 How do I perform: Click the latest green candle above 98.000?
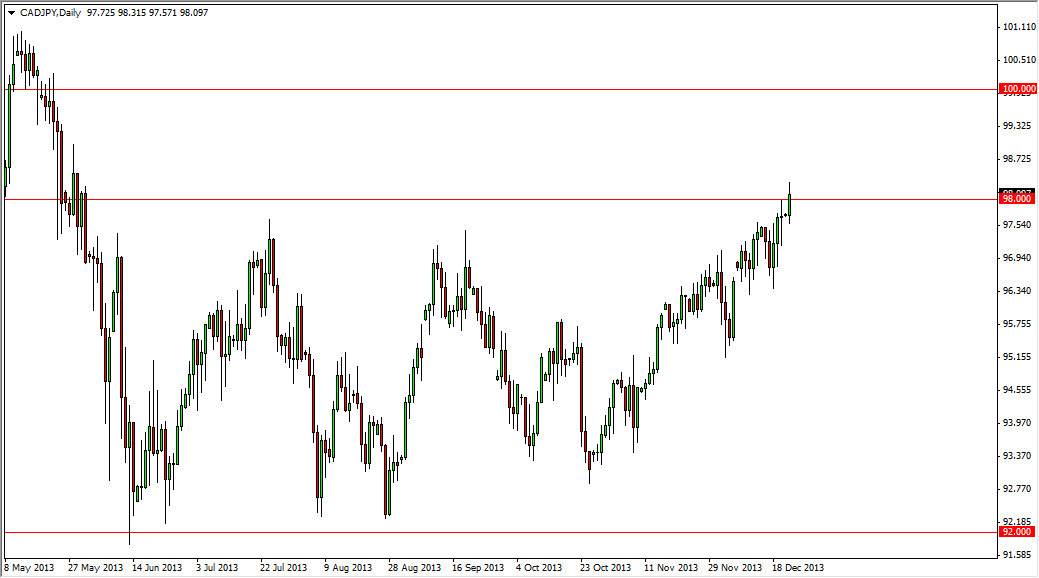[x=789, y=204]
